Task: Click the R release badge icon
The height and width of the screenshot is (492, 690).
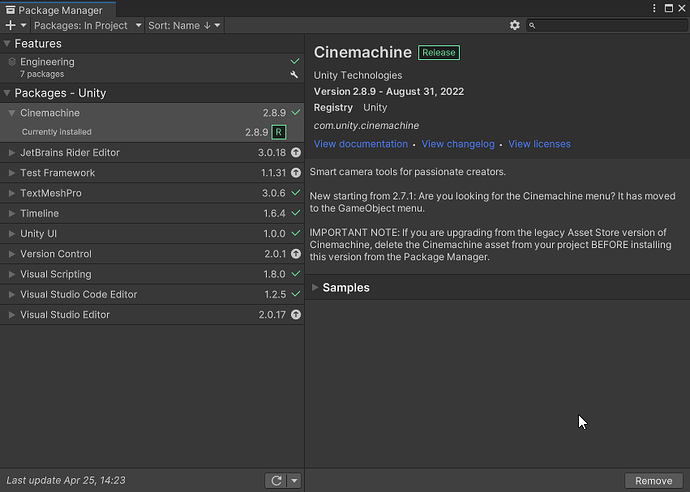Action: [279, 132]
